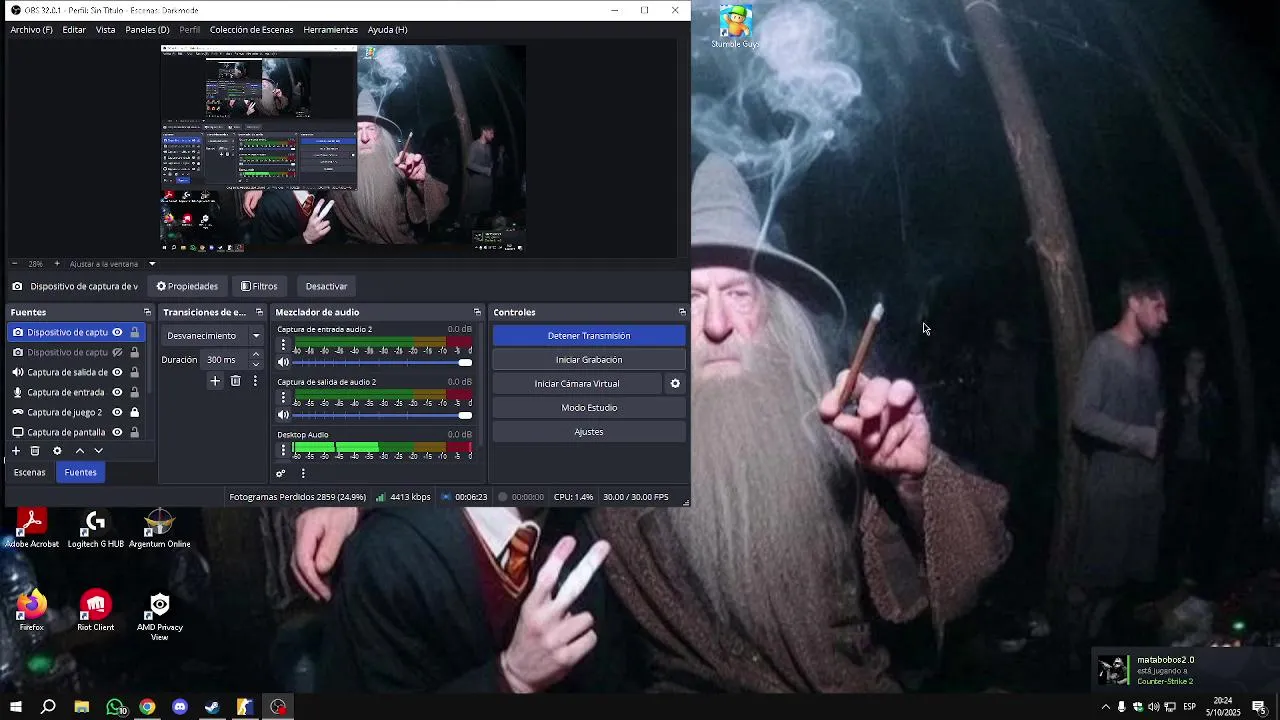1280x720 pixels.
Task: Open Filtros for selected source
Action: pyautogui.click(x=259, y=286)
